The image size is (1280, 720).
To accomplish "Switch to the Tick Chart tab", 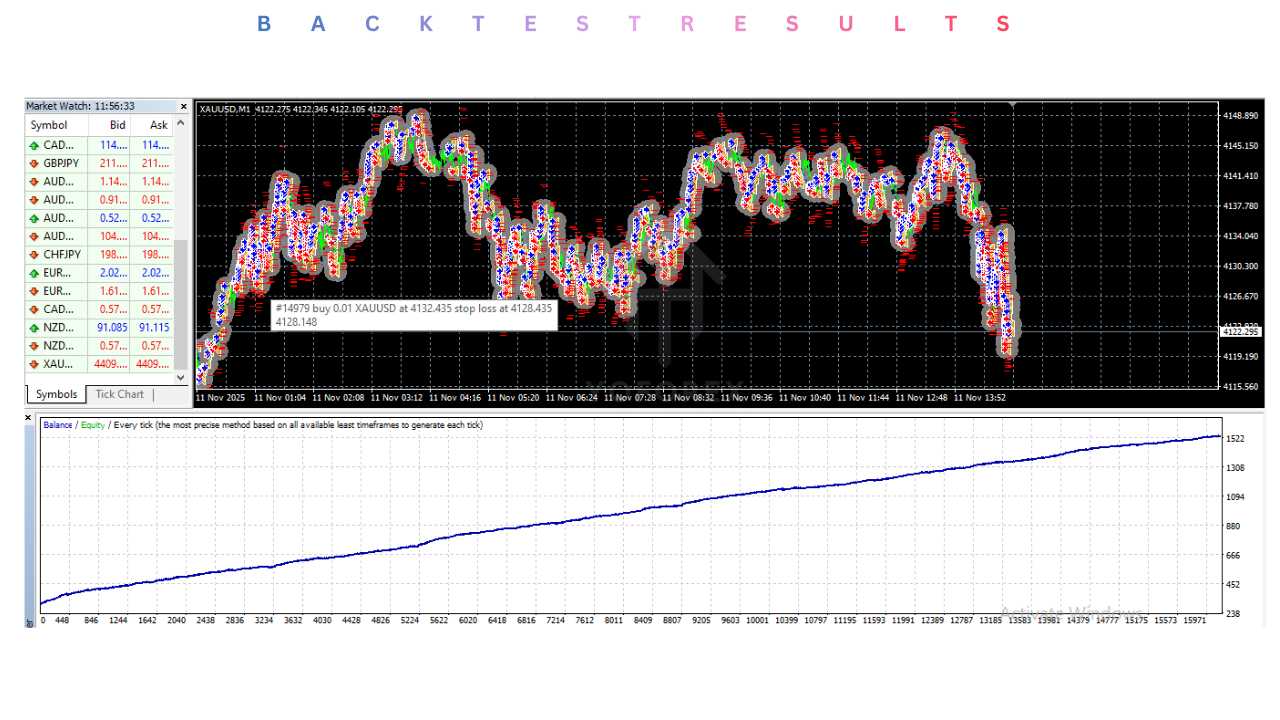I will pyautogui.click(x=119, y=394).
